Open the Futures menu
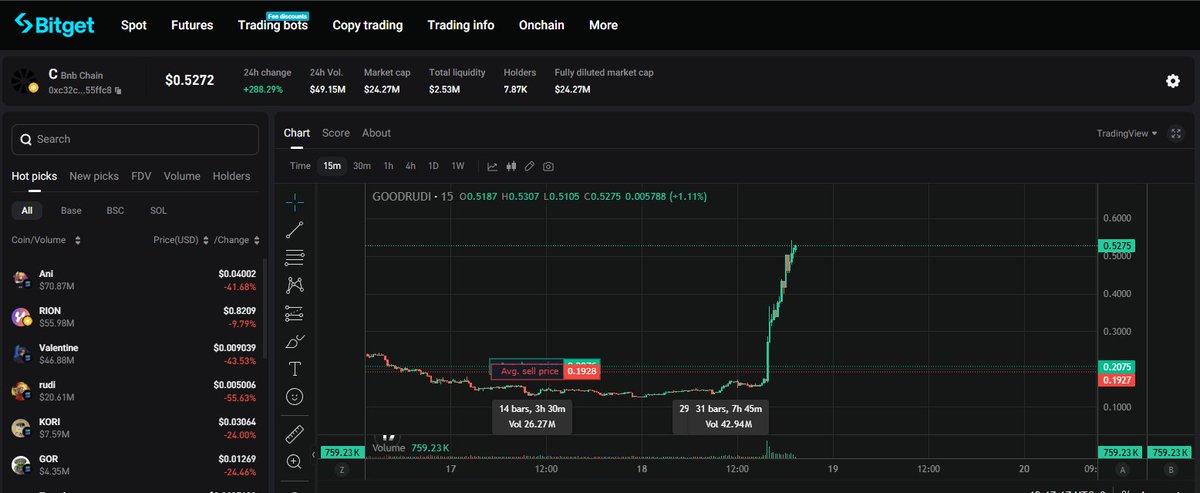 point(192,25)
